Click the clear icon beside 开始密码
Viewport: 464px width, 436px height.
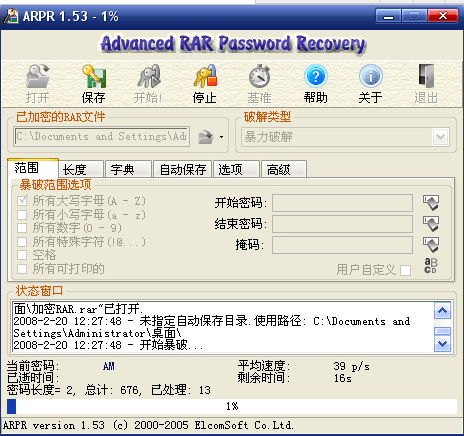(x=431, y=203)
